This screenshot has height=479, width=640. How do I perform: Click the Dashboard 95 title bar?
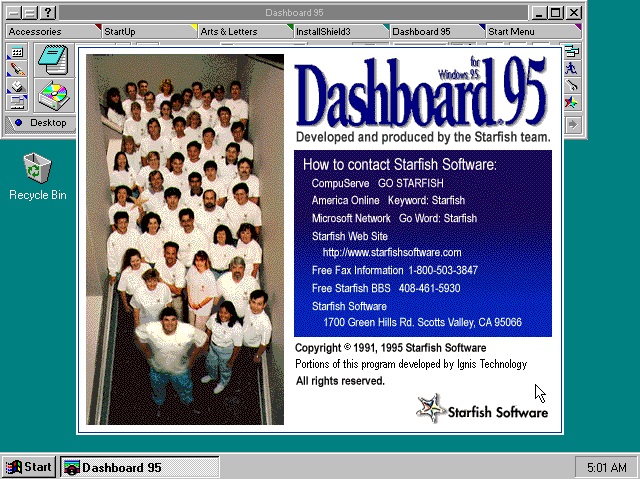click(x=294, y=13)
